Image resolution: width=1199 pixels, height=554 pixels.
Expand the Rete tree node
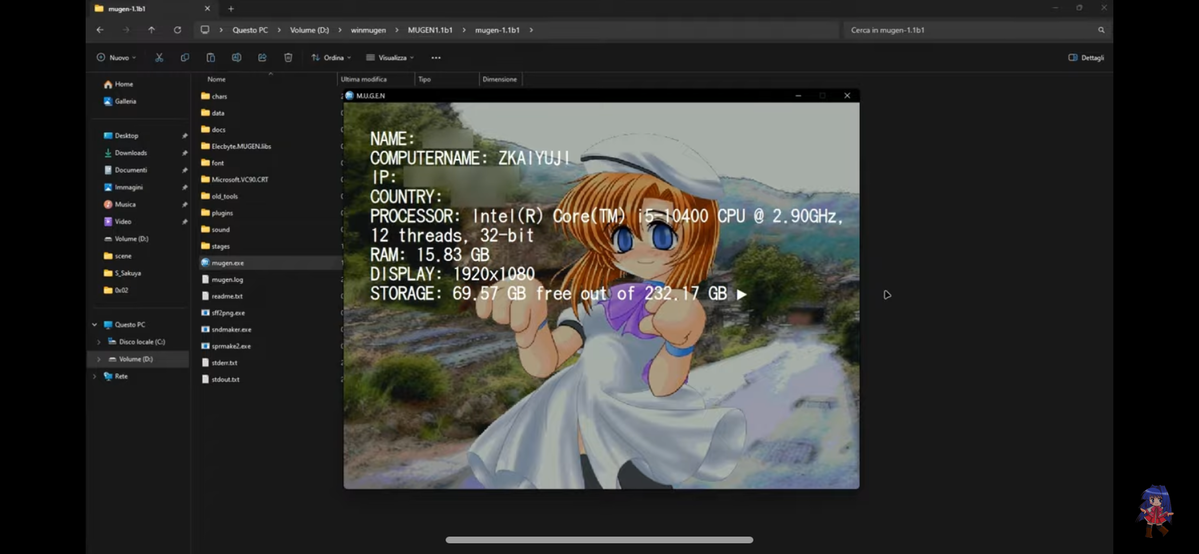(95, 376)
